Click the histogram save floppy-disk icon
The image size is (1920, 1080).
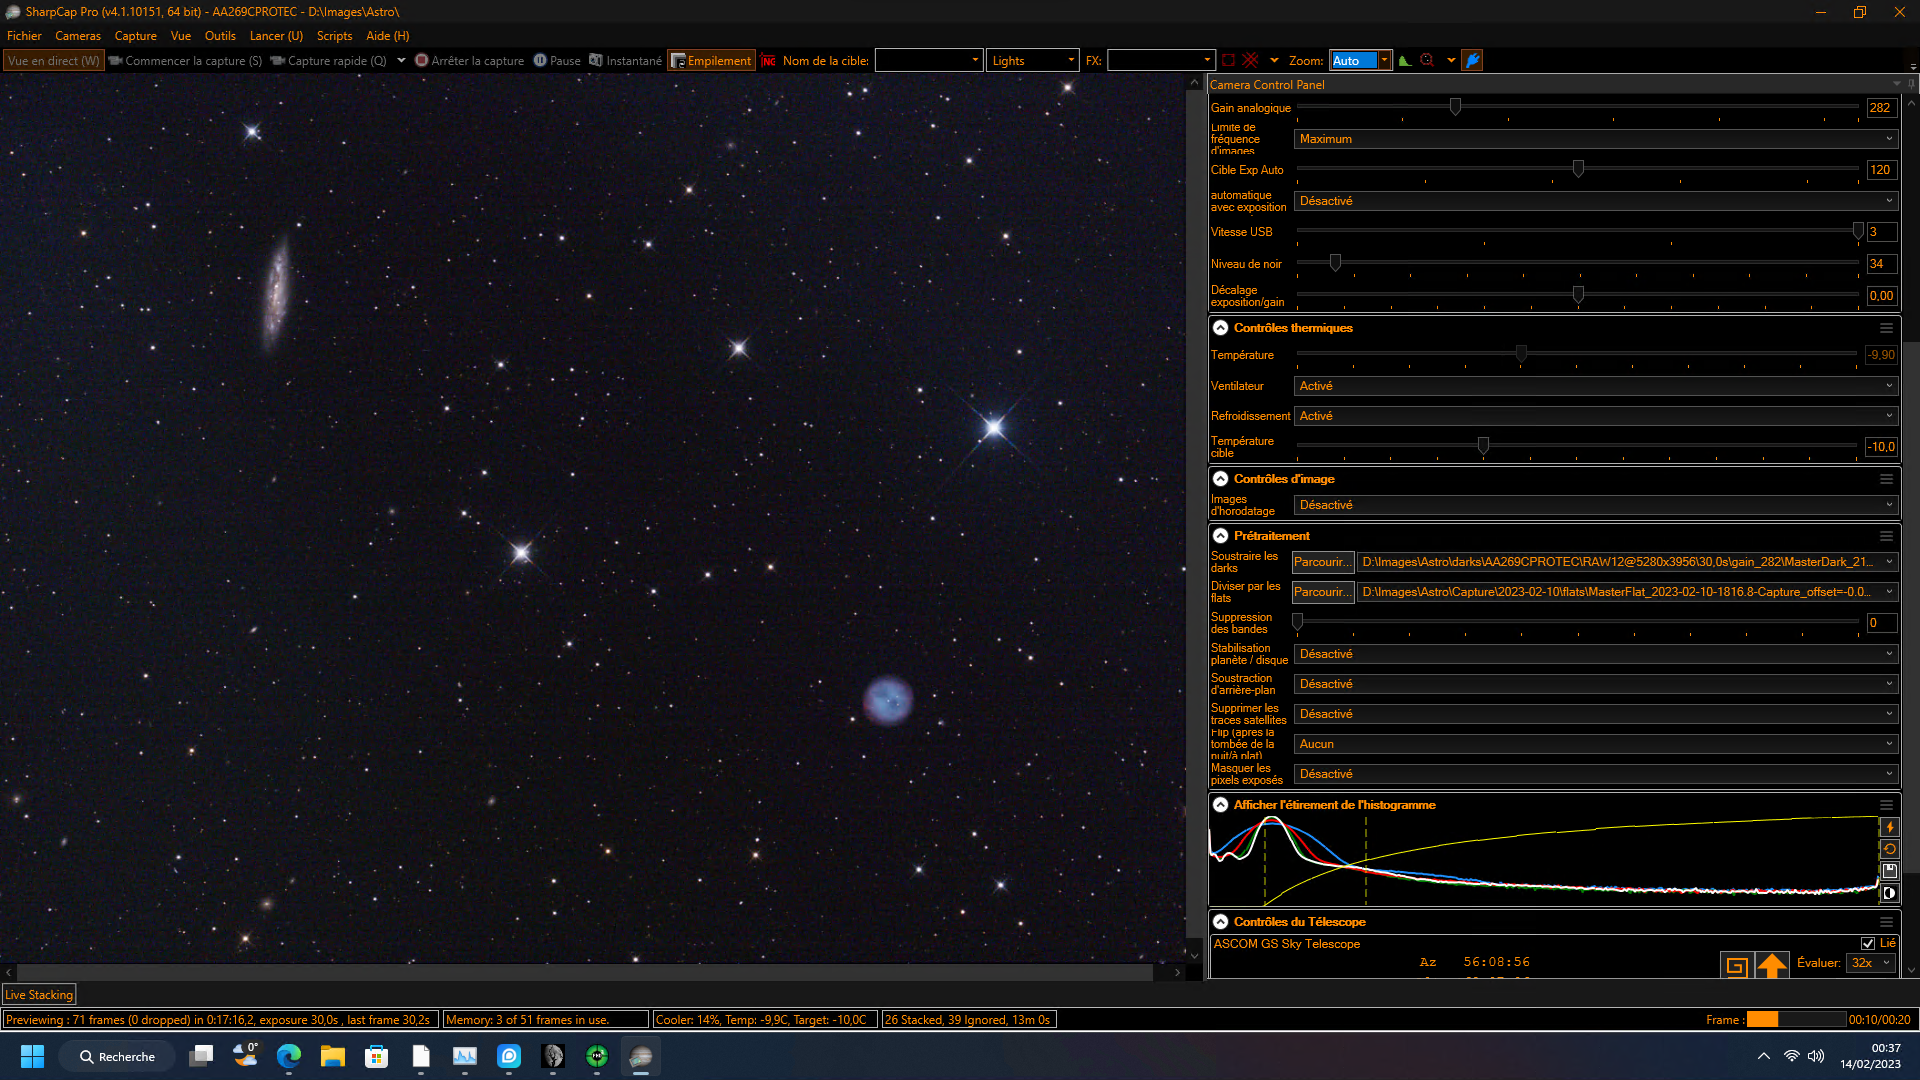(1889, 872)
